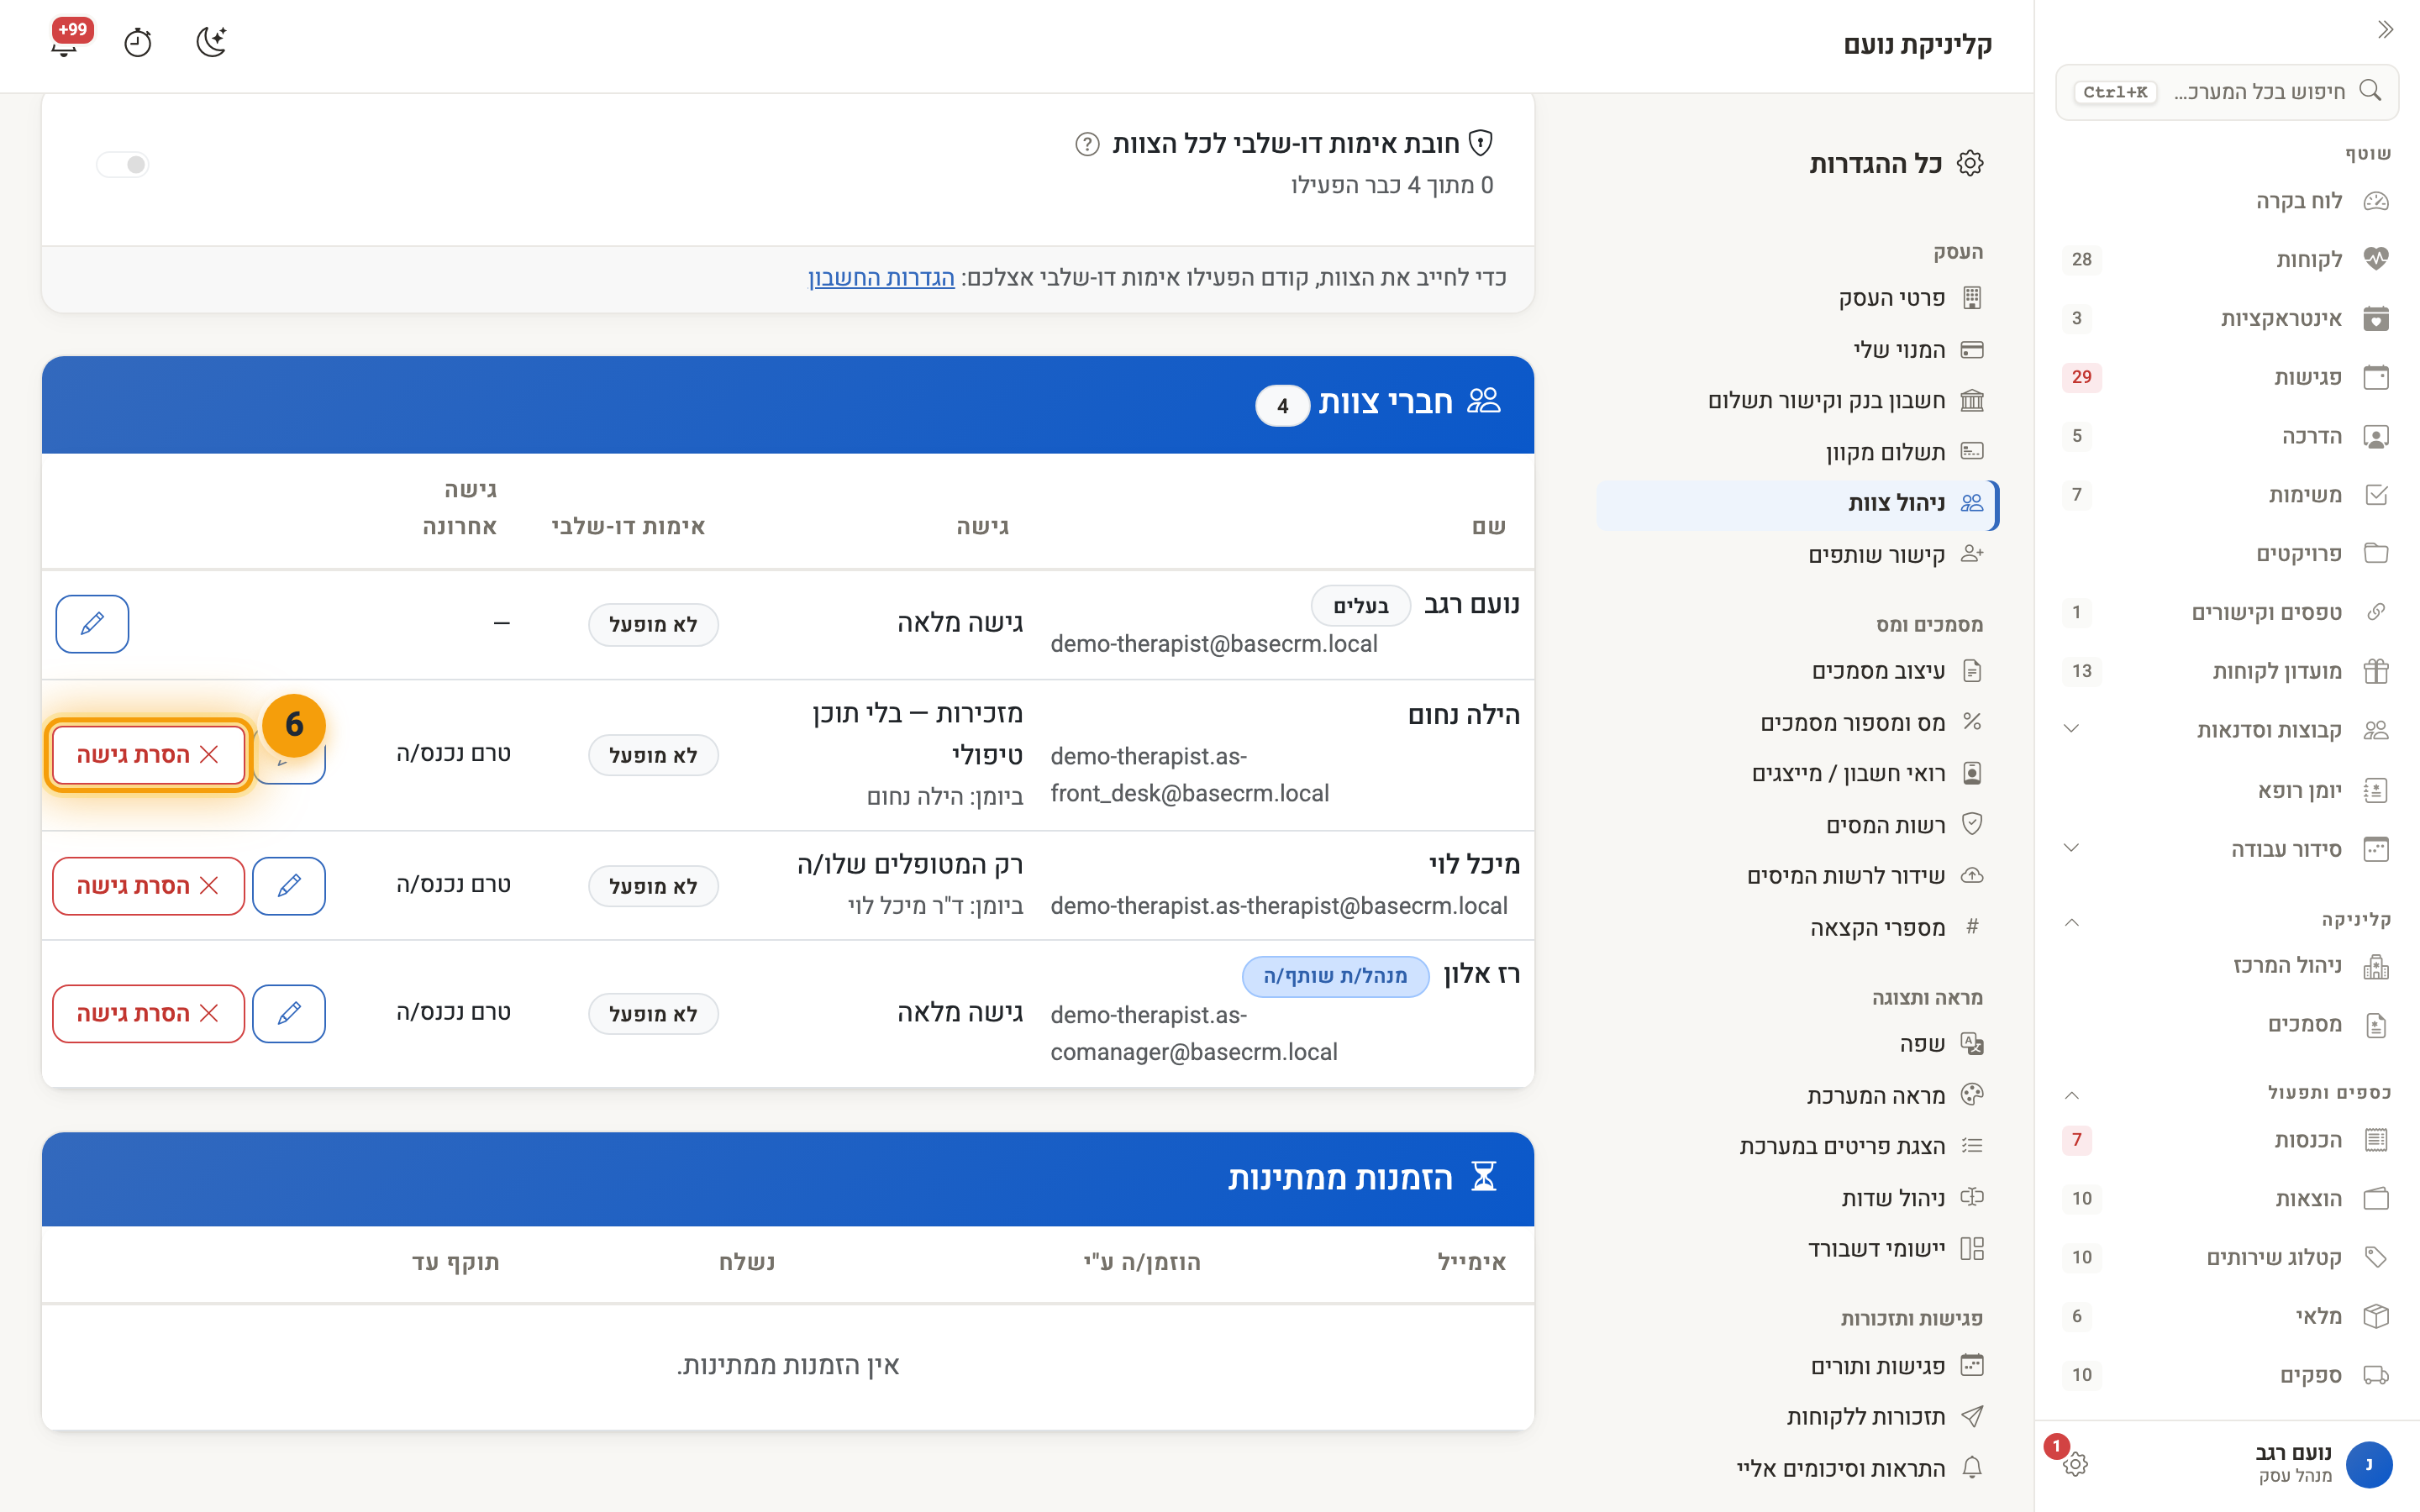This screenshot has width=2420, height=1512.
Task: Follow the הגדרות החשבון link
Action: tap(881, 278)
